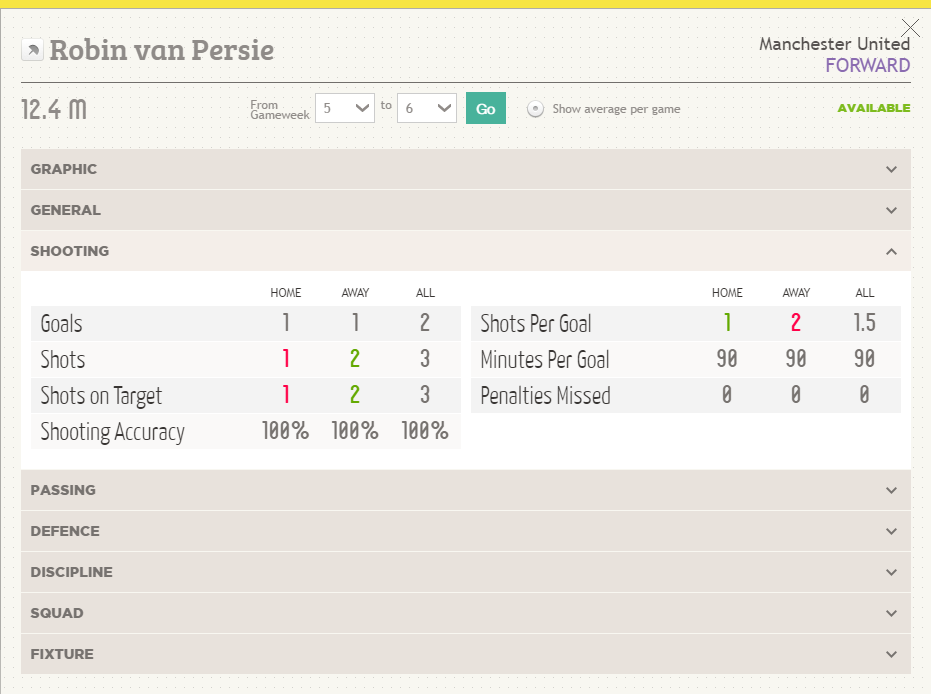Screen dimensions: 931x694
Task: Click the Robin van Persie player name
Action: (x=162, y=50)
